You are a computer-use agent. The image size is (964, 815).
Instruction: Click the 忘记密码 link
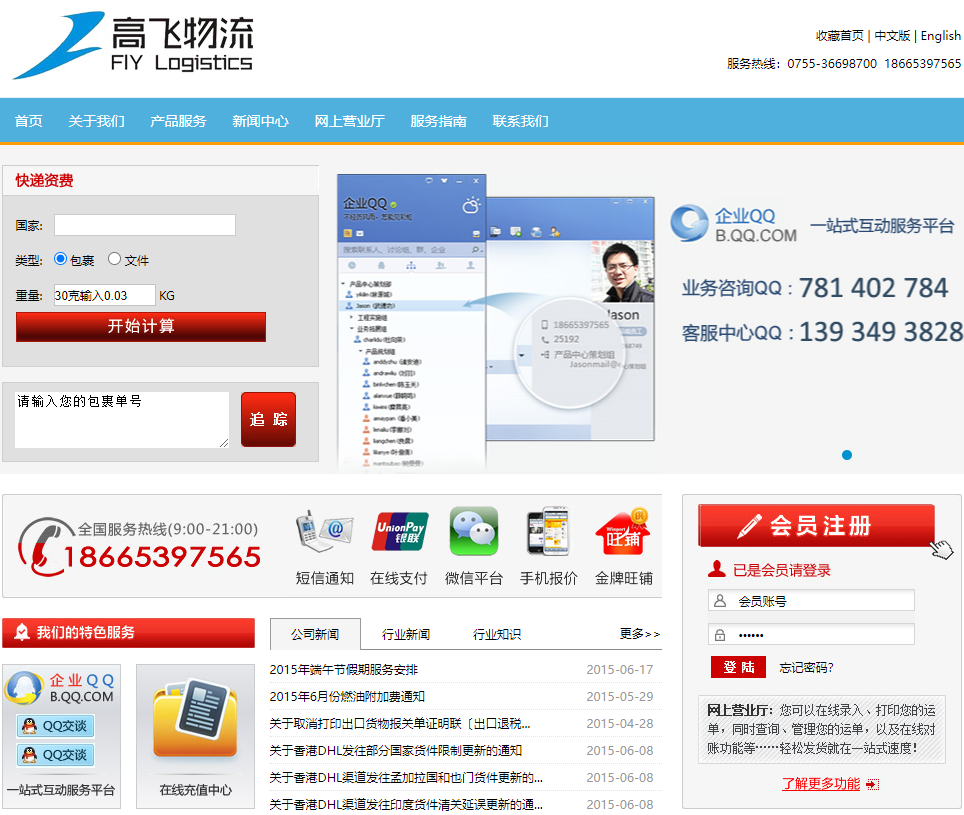coord(806,667)
